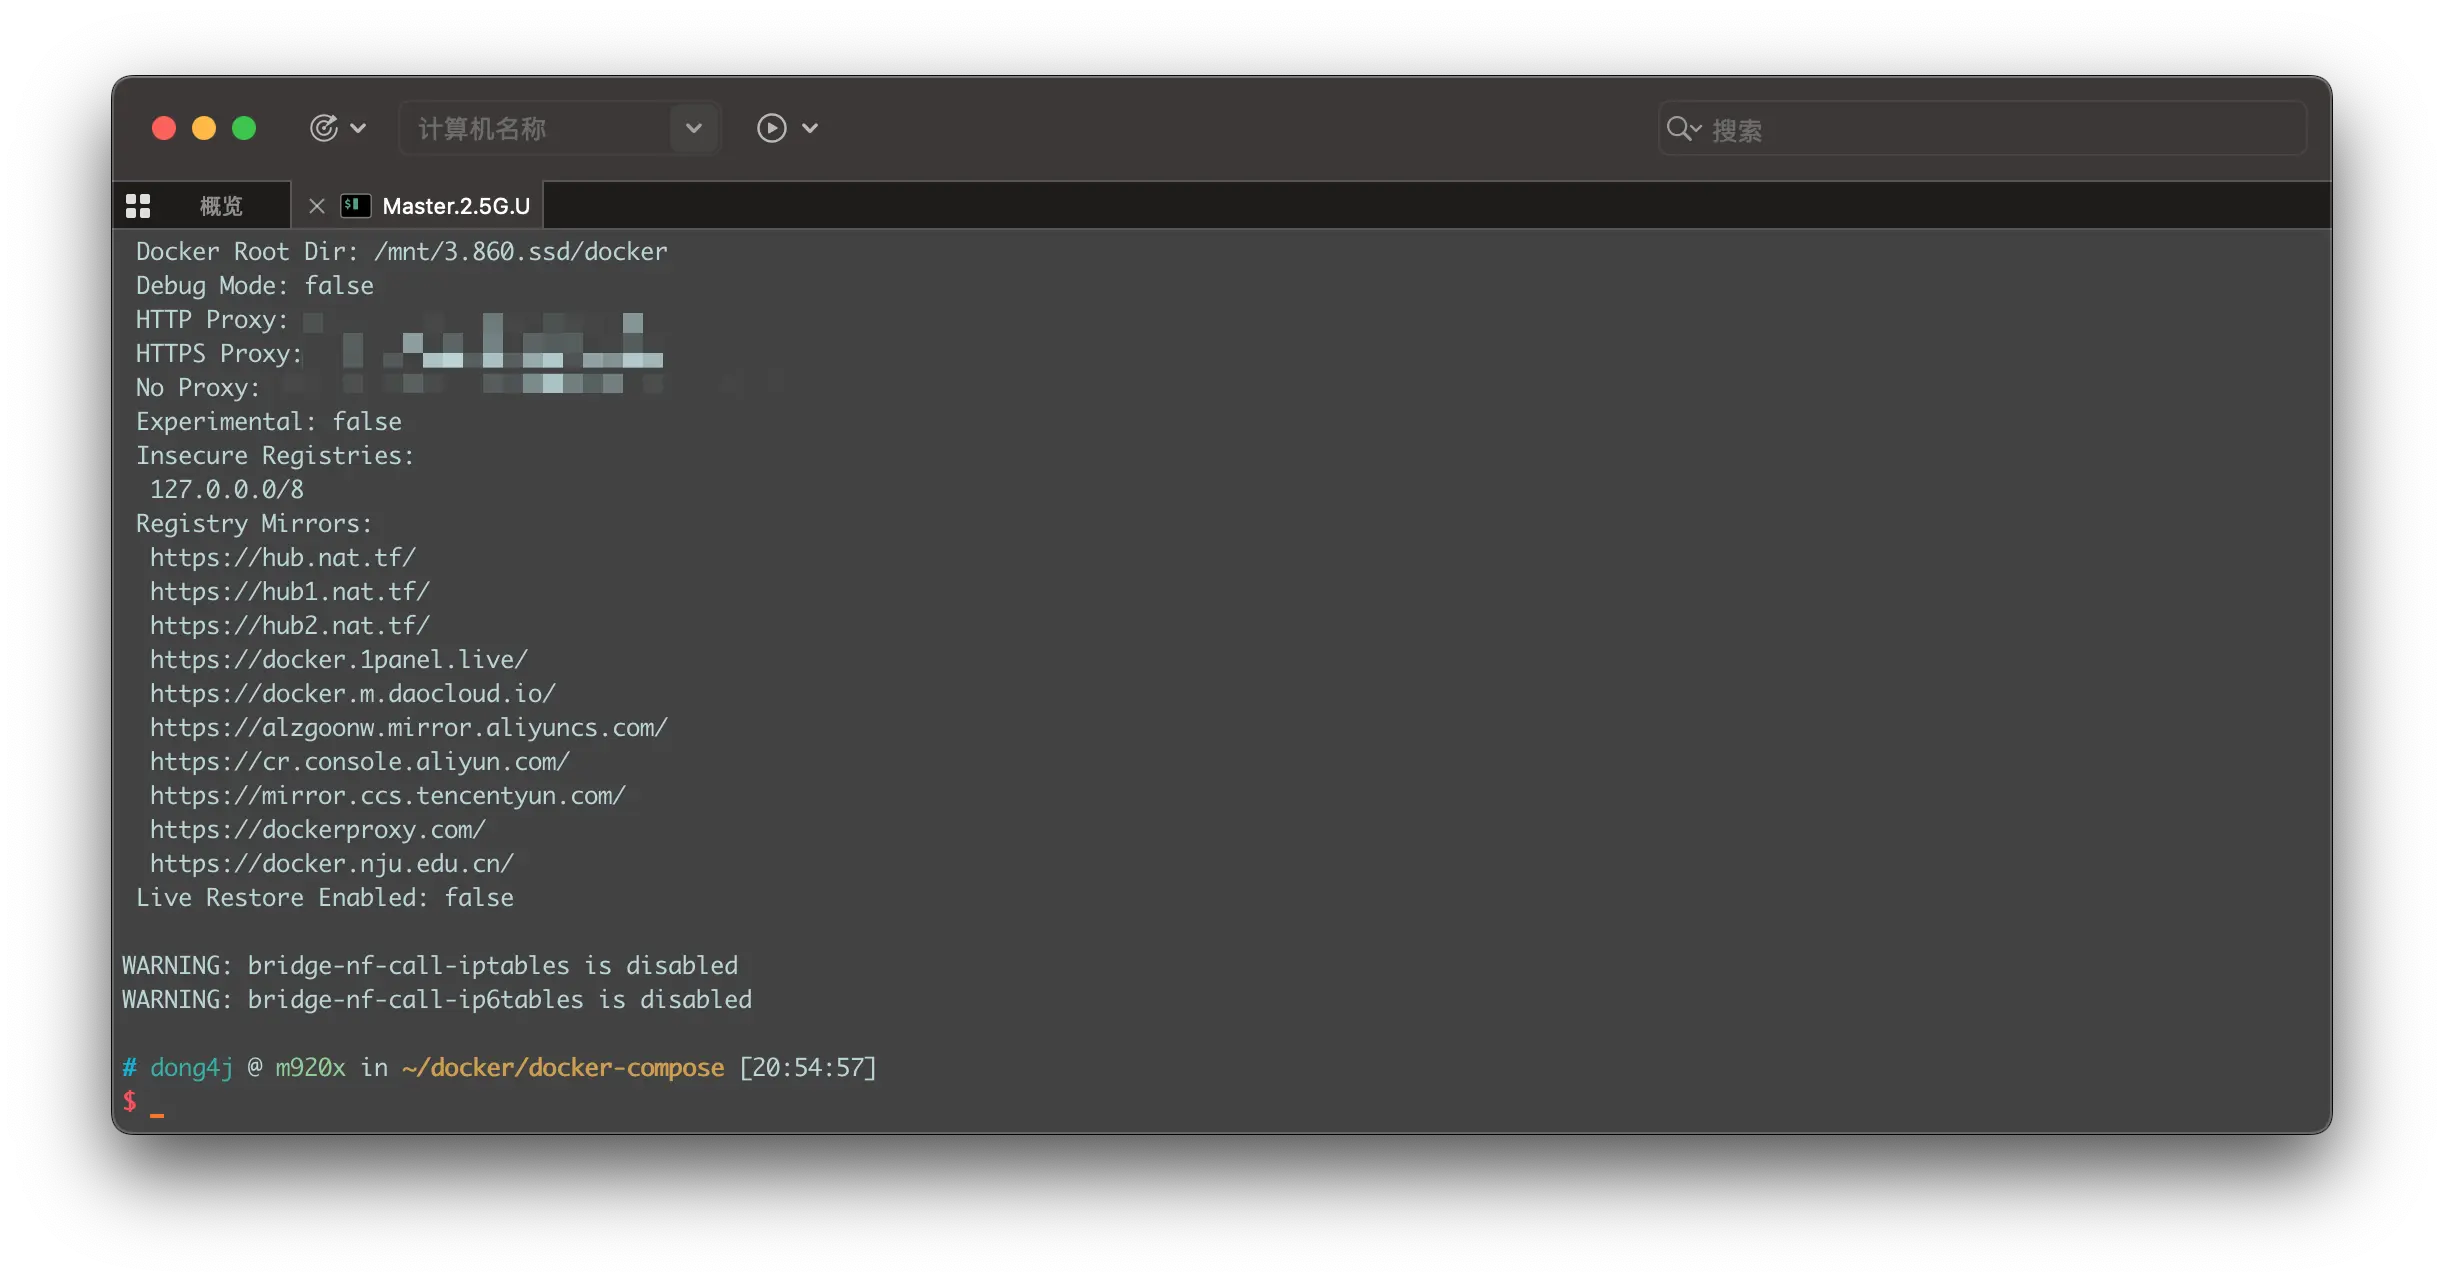Click the yellow minimize window button
Image resolution: width=2444 pixels, height=1282 pixels.
(x=204, y=128)
